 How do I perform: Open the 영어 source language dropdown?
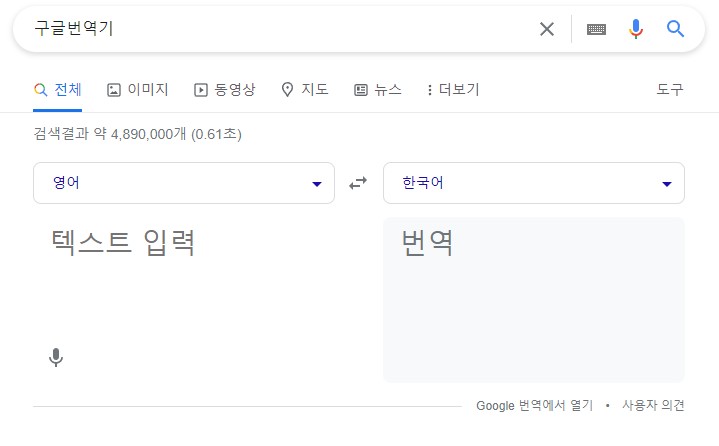pyautogui.click(x=184, y=183)
